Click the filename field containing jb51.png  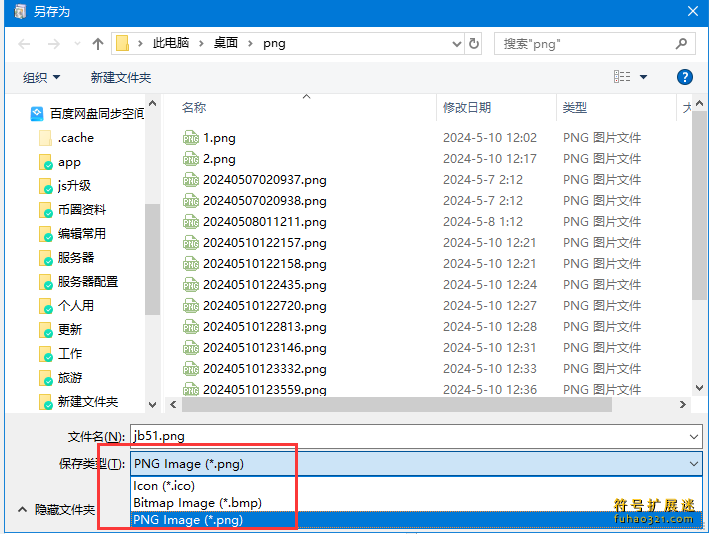click(416, 436)
